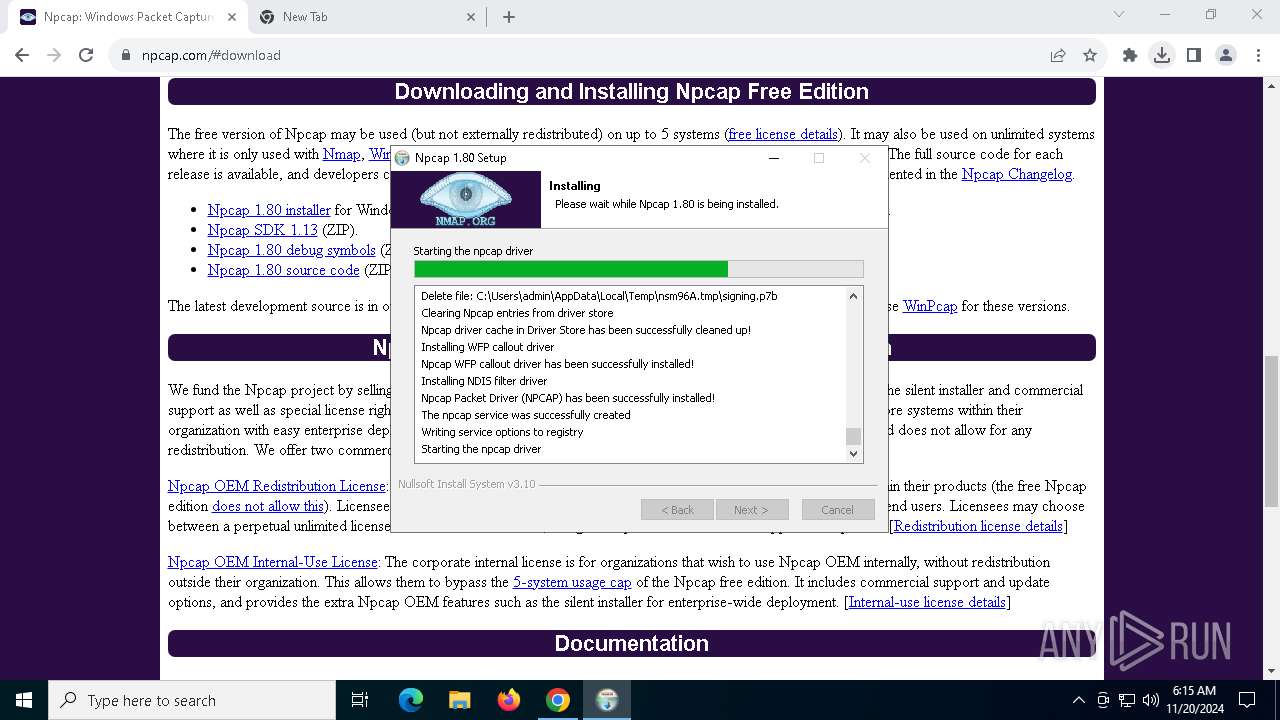Toggle the Chrome side panel icon
This screenshot has width=1280, height=720.
[x=1194, y=55]
